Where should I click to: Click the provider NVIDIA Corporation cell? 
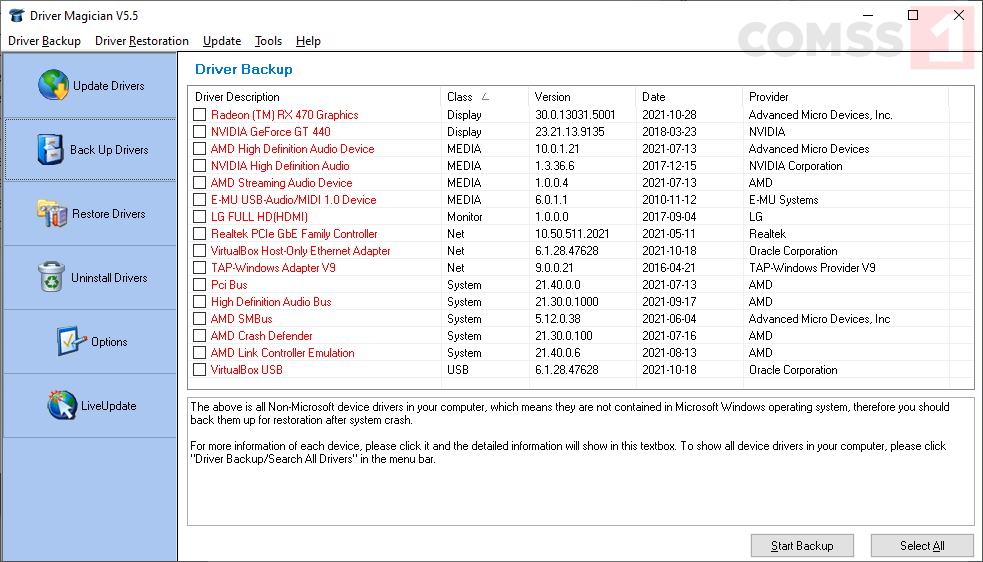(796, 166)
